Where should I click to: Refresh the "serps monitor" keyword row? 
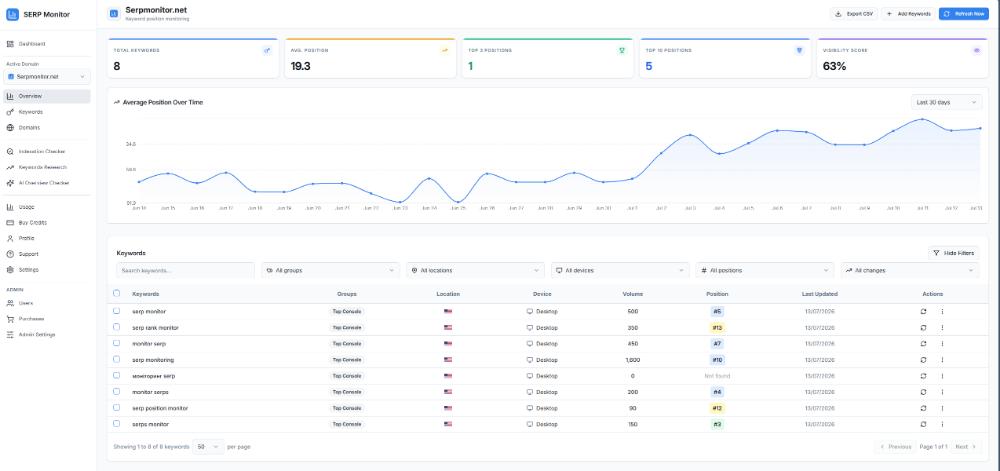point(923,424)
